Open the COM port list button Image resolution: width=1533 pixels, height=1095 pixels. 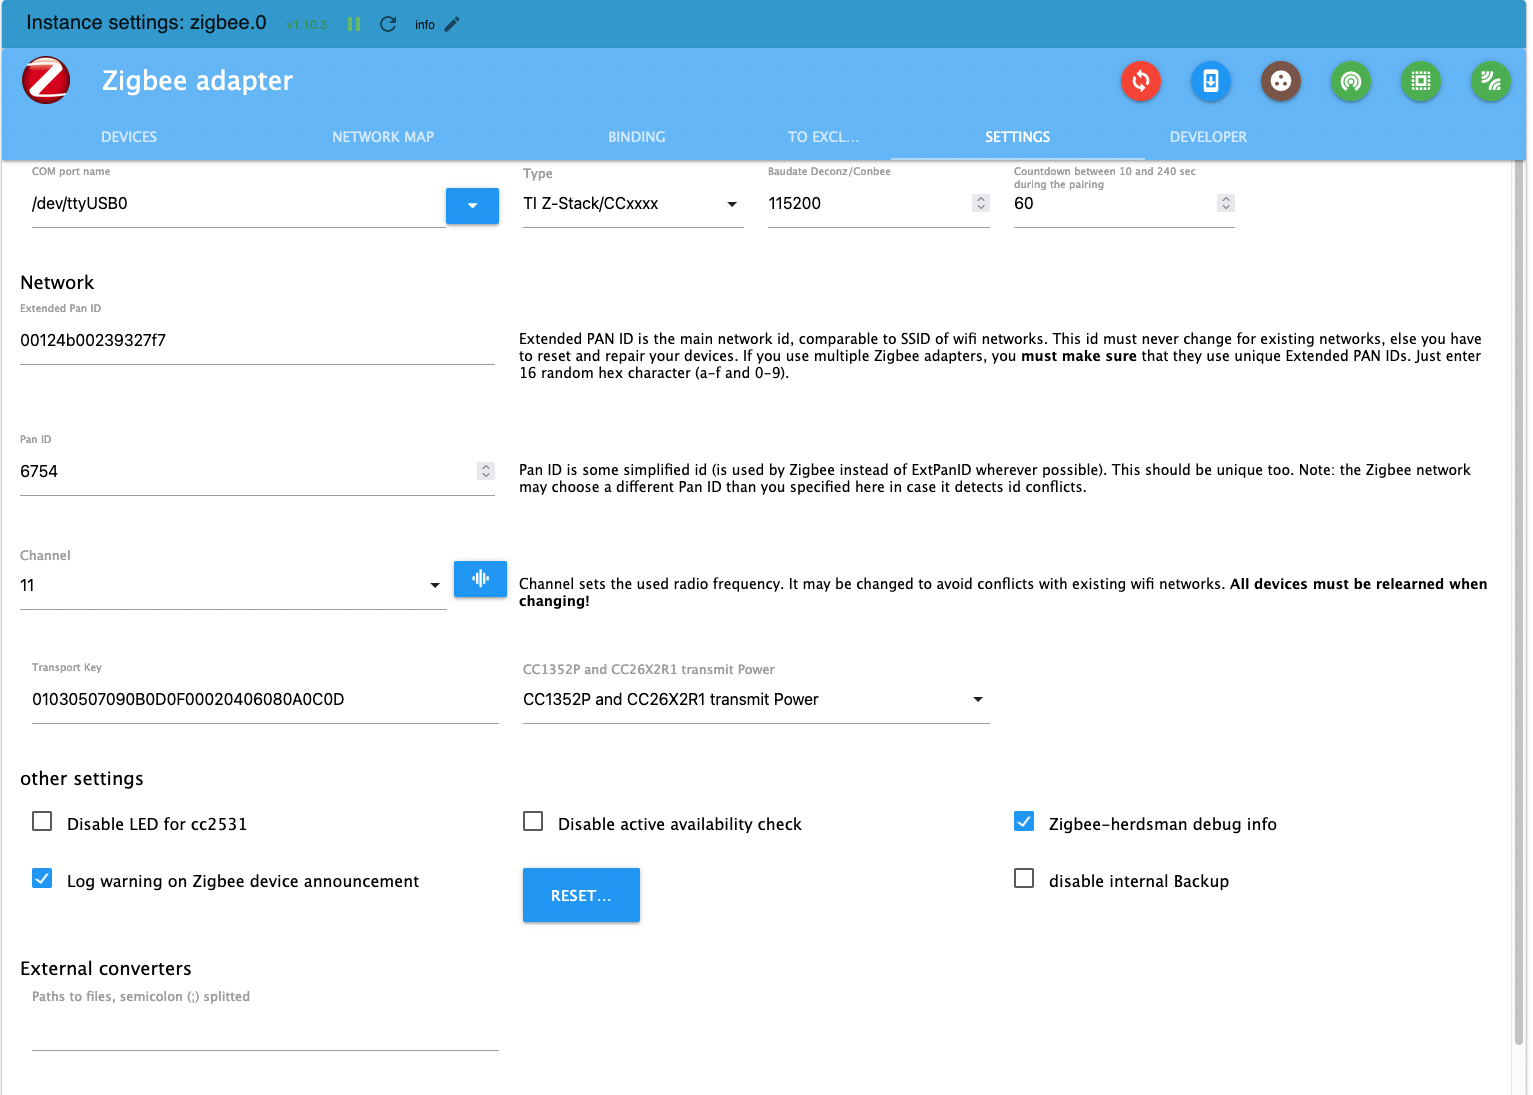[x=472, y=205]
